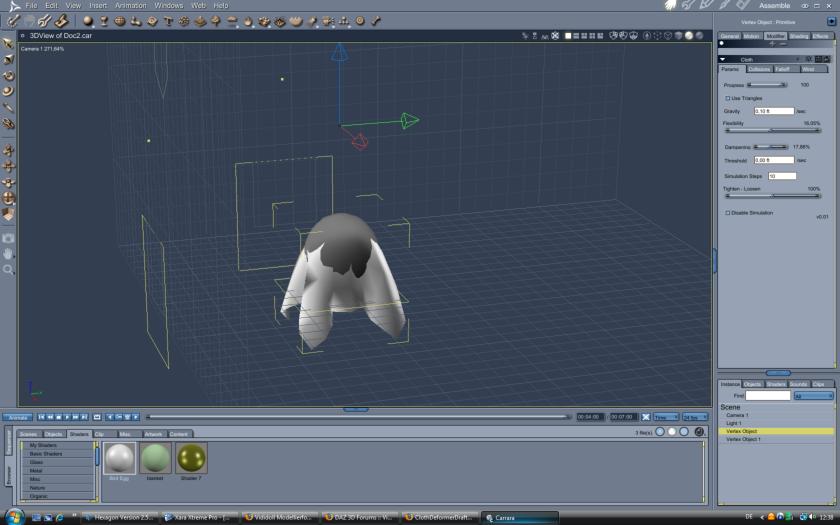Image resolution: width=840 pixels, height=525 pixels.
Task: Click the hammer-shaped icon in top toolbar
Action: (x=376, y=21)
